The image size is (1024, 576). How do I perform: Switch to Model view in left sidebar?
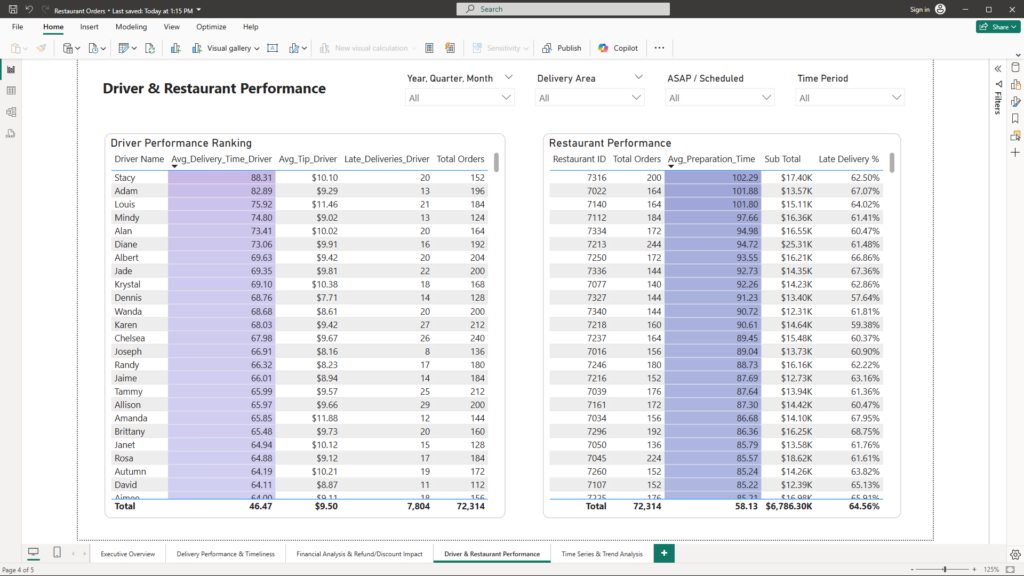coord(11,111)
